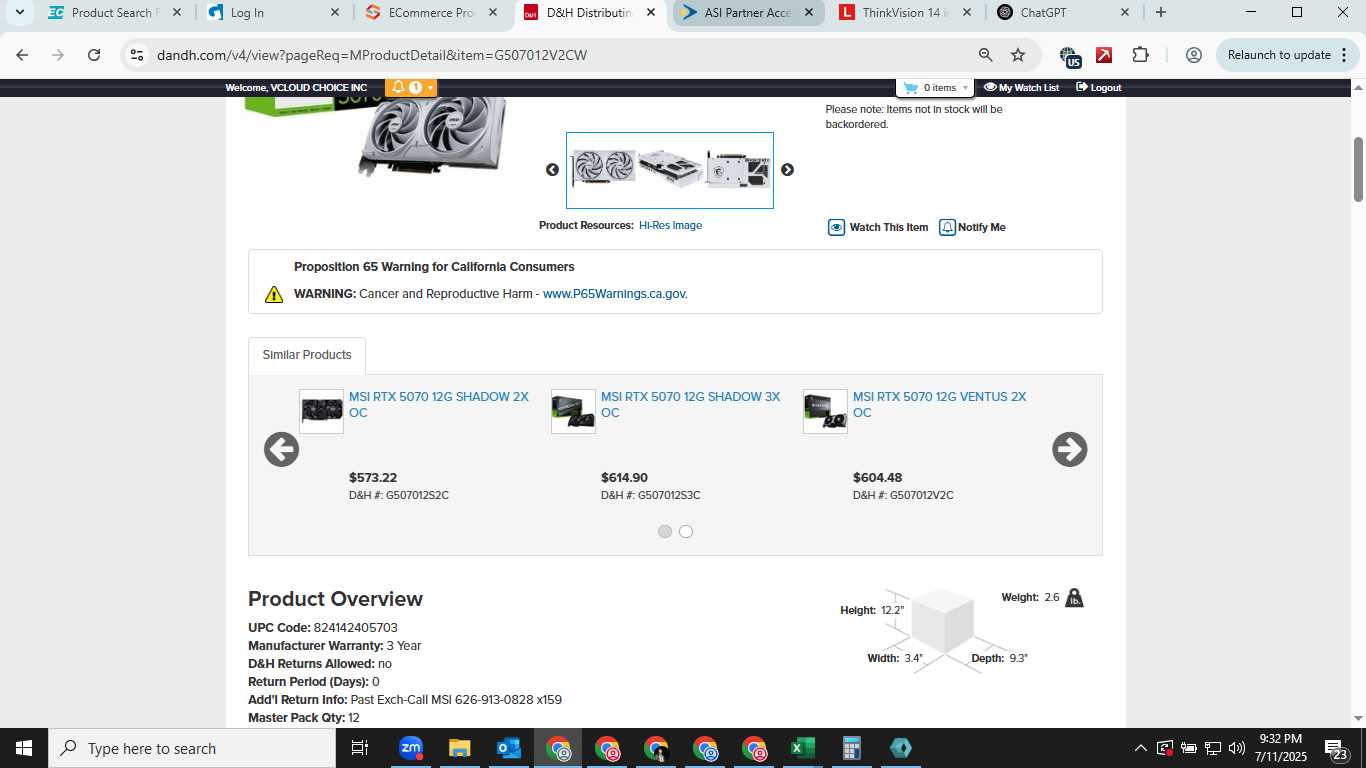Click the taskbar clock showing 9:32 PM

pyautogui.click(x=1281, y=748)
